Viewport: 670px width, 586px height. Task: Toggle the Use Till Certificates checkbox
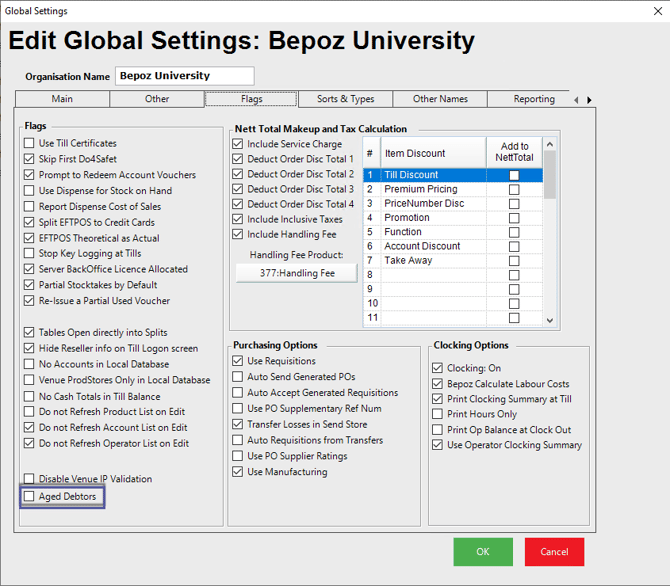tap(30, 143)
